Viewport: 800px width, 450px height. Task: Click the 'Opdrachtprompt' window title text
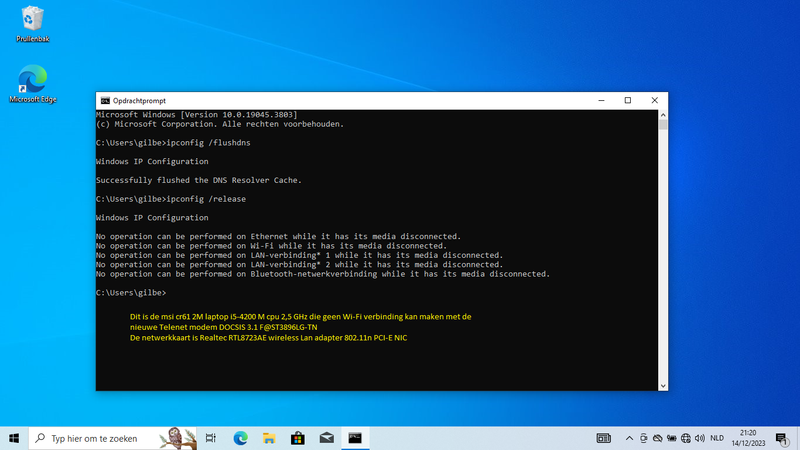point(139,101)
